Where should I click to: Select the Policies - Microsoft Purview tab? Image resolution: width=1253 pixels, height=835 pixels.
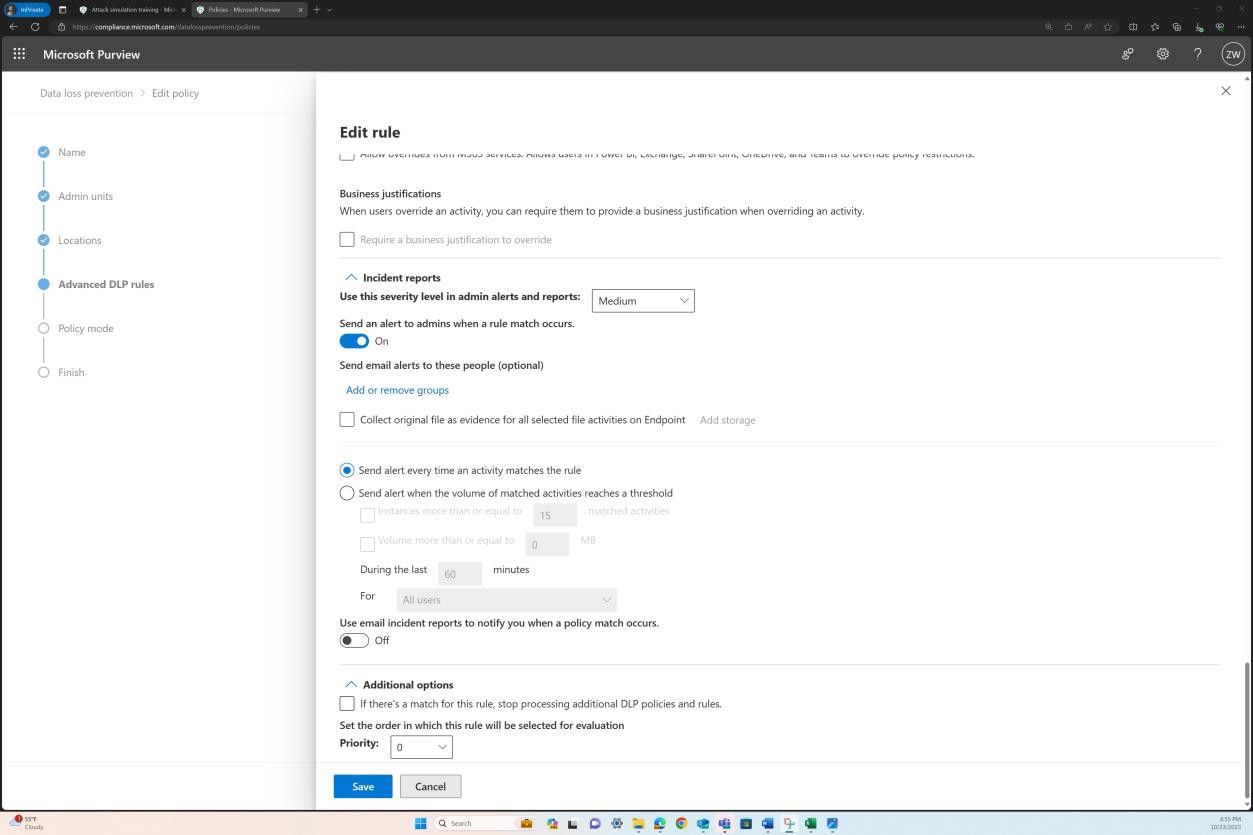pos(245,9)
